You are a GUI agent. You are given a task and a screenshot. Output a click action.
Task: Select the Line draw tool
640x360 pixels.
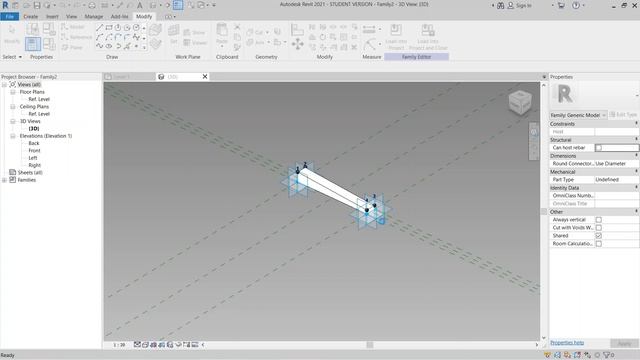coord(99,28)
